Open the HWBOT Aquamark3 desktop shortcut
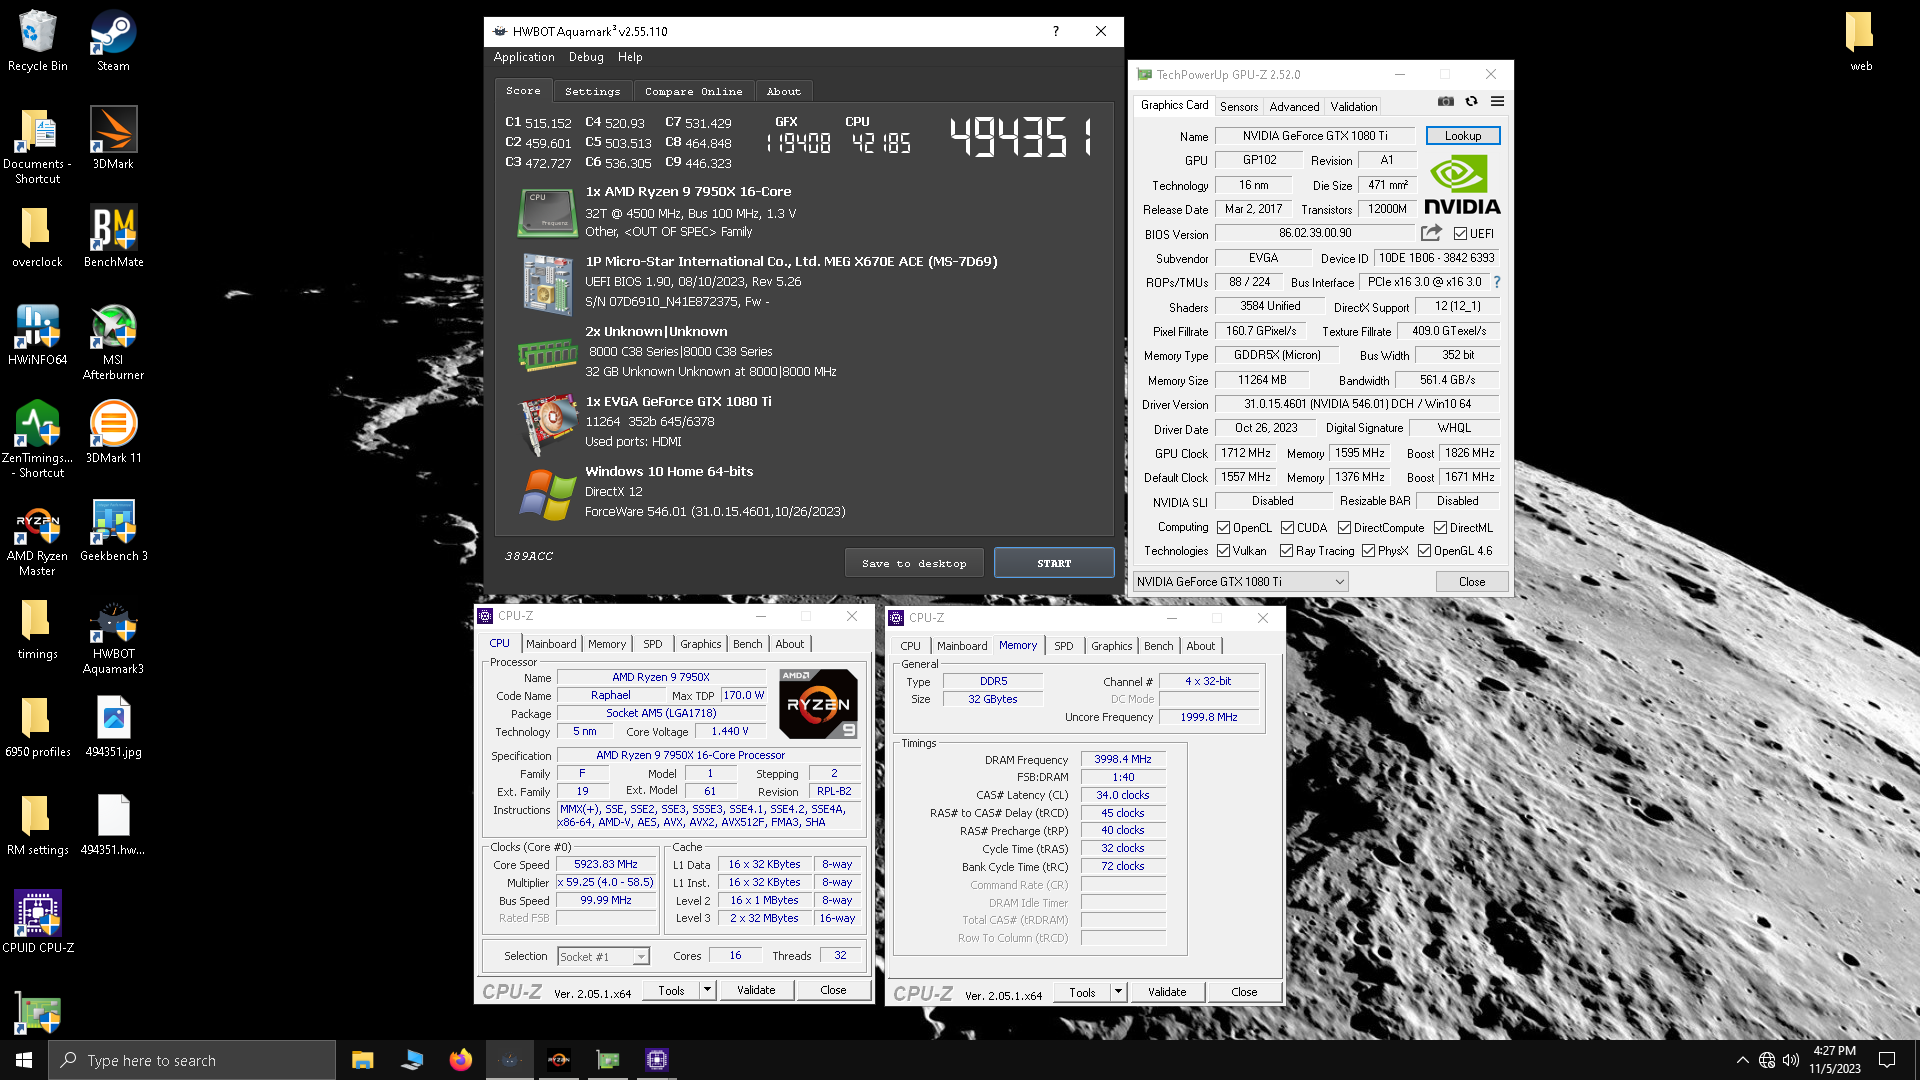 pos(113,636)
